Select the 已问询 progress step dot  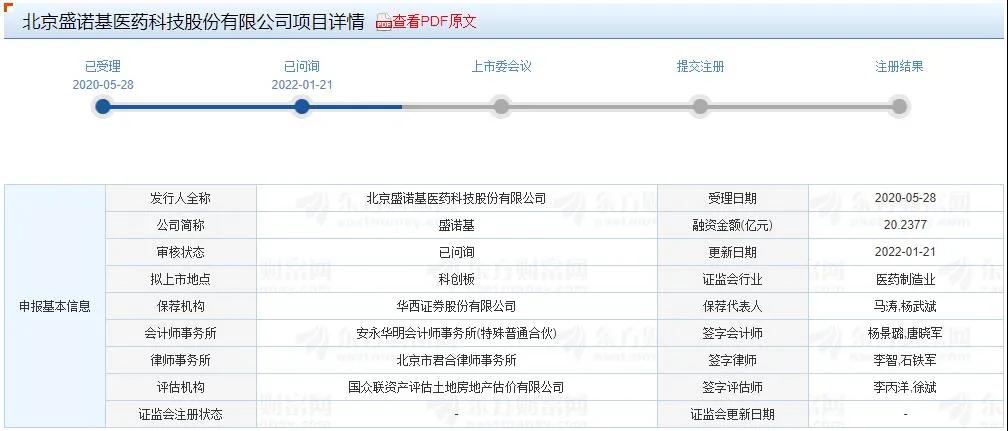click(302, 106)
